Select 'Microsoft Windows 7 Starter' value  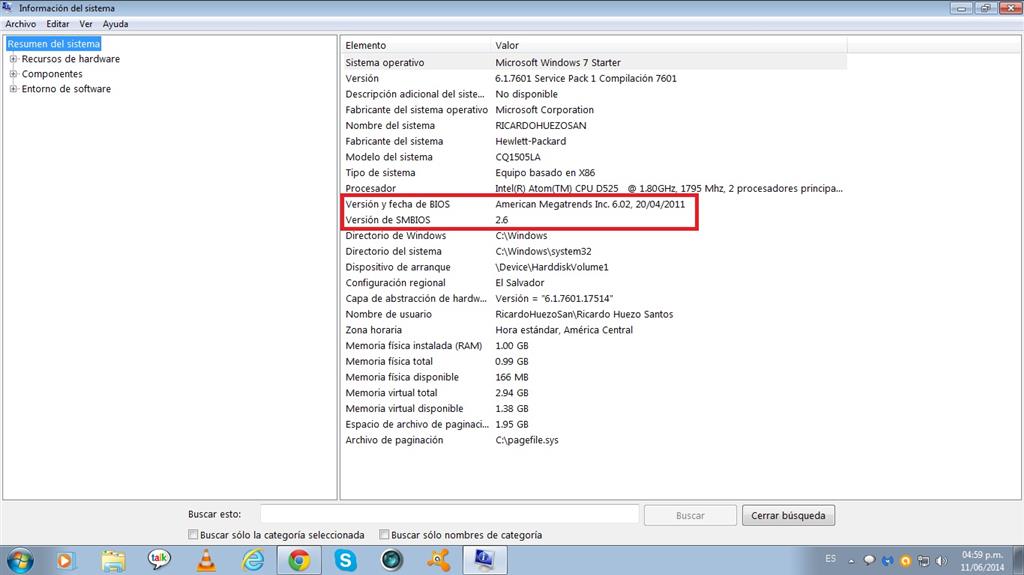[x=558, y=63]
